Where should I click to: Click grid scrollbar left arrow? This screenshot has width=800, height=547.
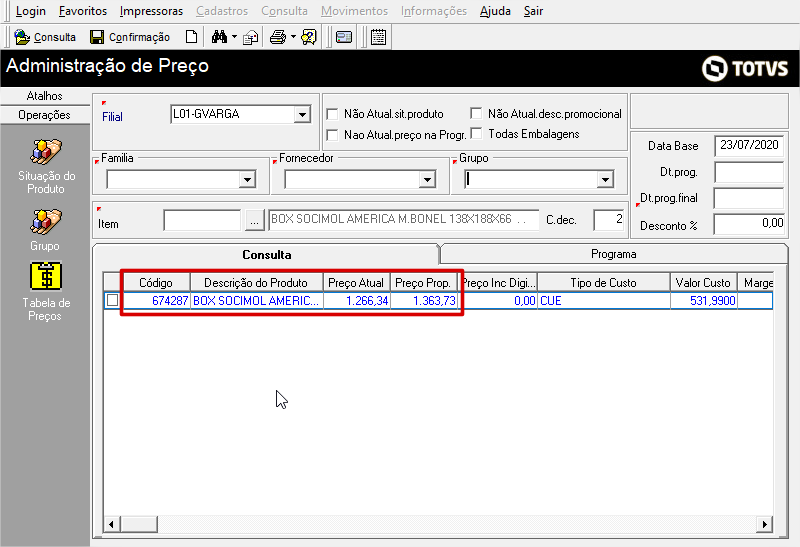click(112, 524)
